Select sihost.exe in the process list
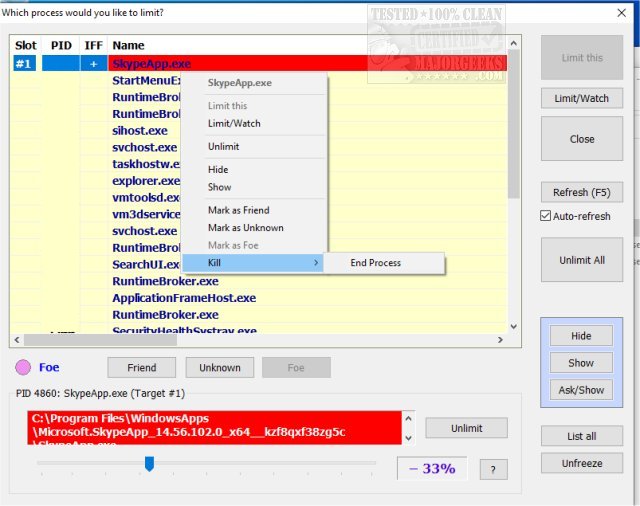 point(140,131)
